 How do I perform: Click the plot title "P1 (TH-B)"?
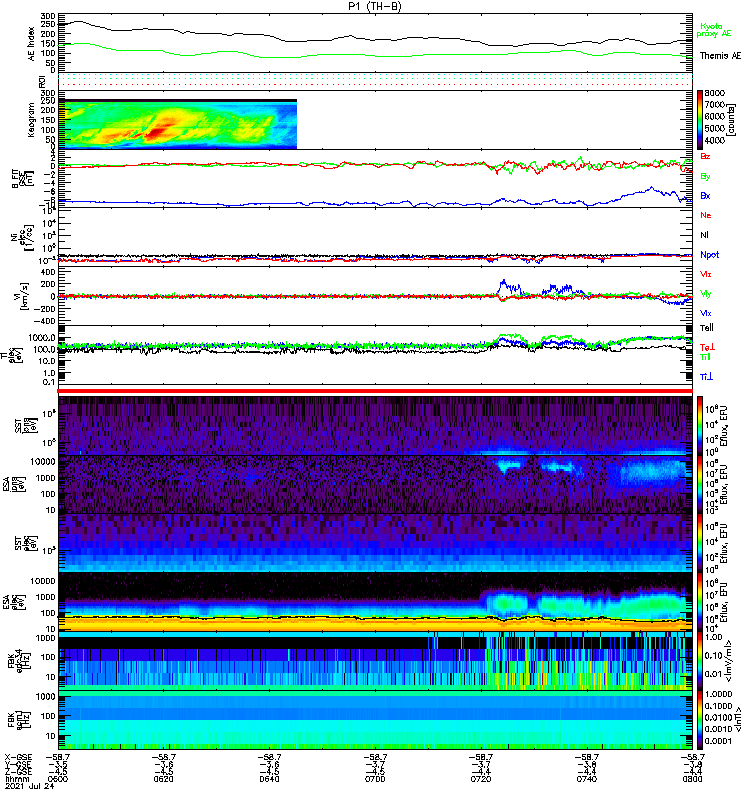(375, 6)
